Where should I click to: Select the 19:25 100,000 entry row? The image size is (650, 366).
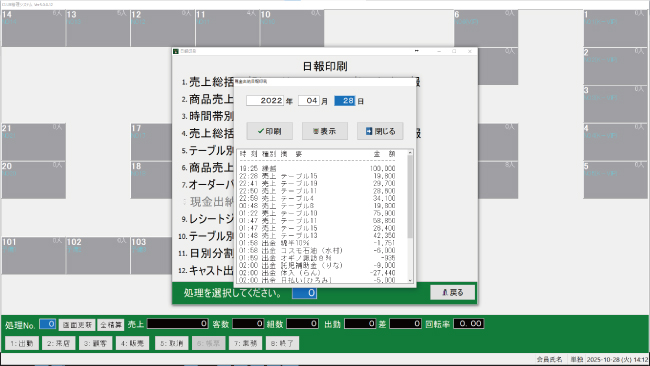pos(317,168)
